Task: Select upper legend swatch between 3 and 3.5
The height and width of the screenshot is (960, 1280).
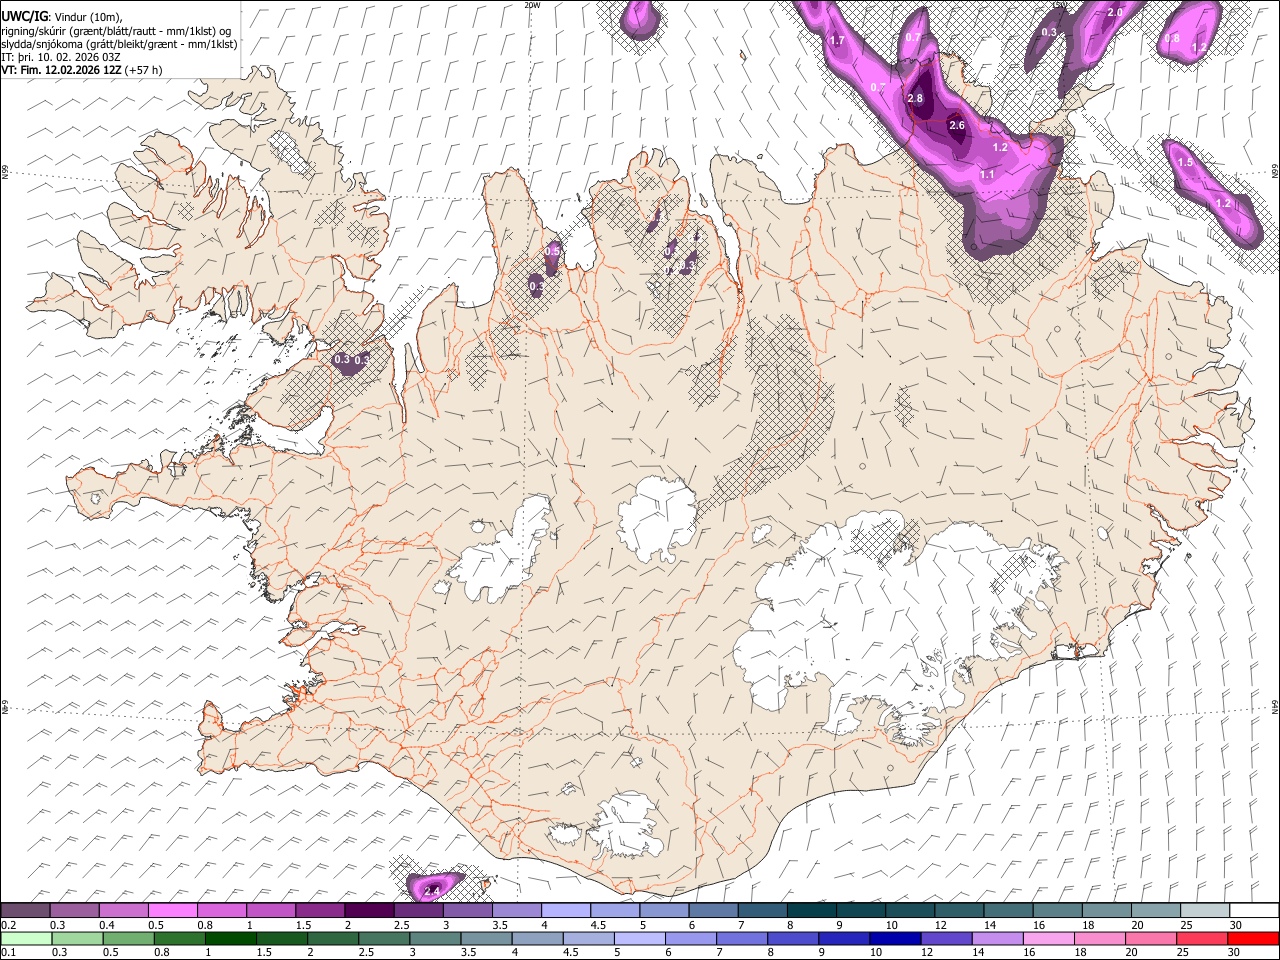Action: coord(468,910)
